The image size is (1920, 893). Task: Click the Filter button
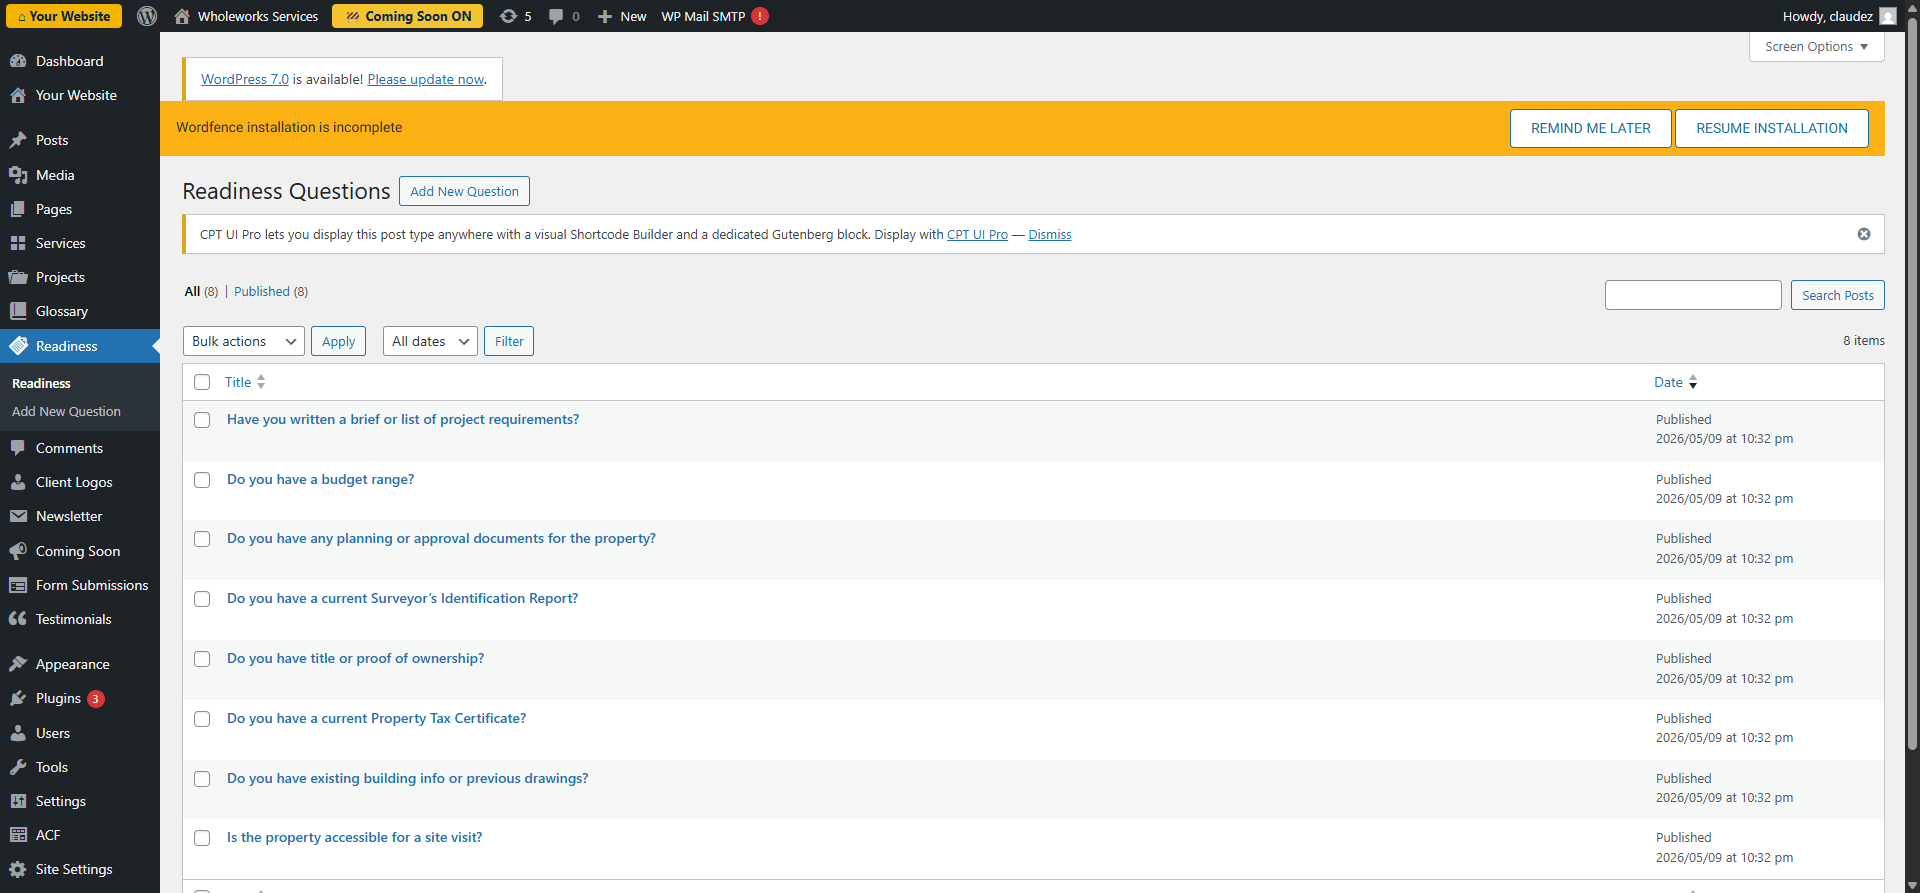[509, 341]
